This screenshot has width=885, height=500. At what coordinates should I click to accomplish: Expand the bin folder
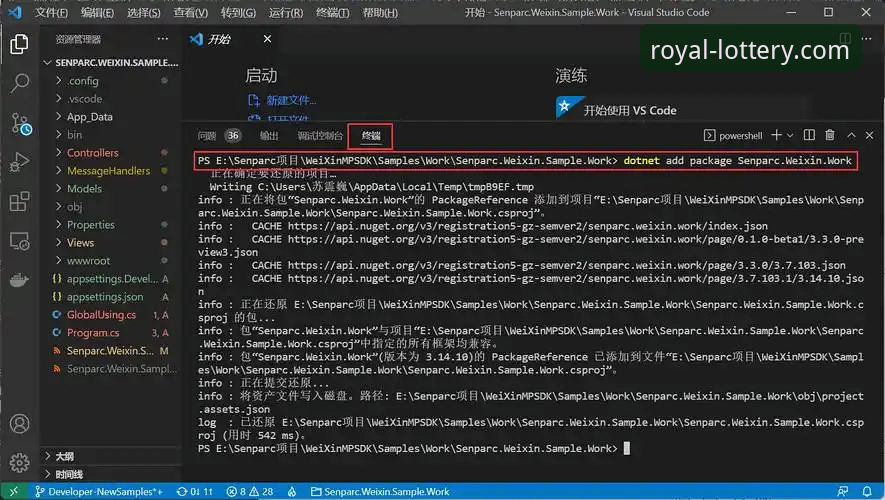(111, 135)
